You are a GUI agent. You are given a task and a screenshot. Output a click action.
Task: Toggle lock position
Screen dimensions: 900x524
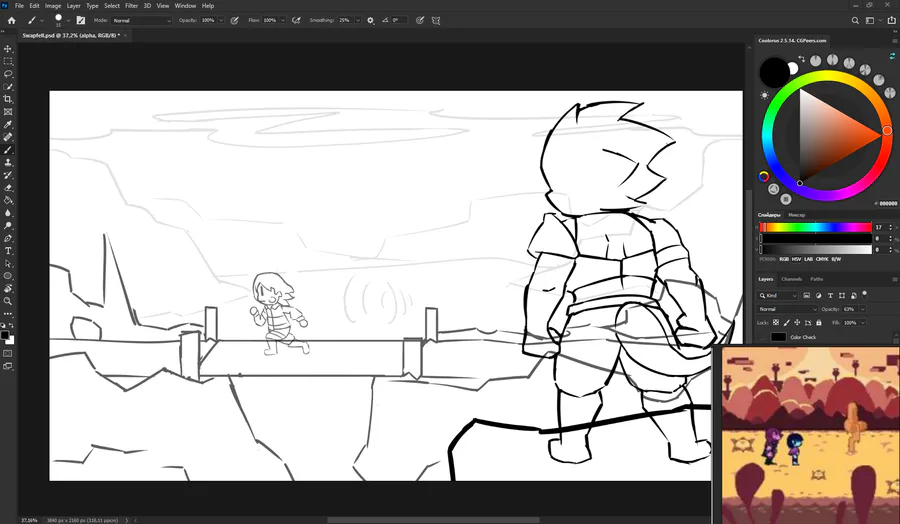[x=797, y=323]
